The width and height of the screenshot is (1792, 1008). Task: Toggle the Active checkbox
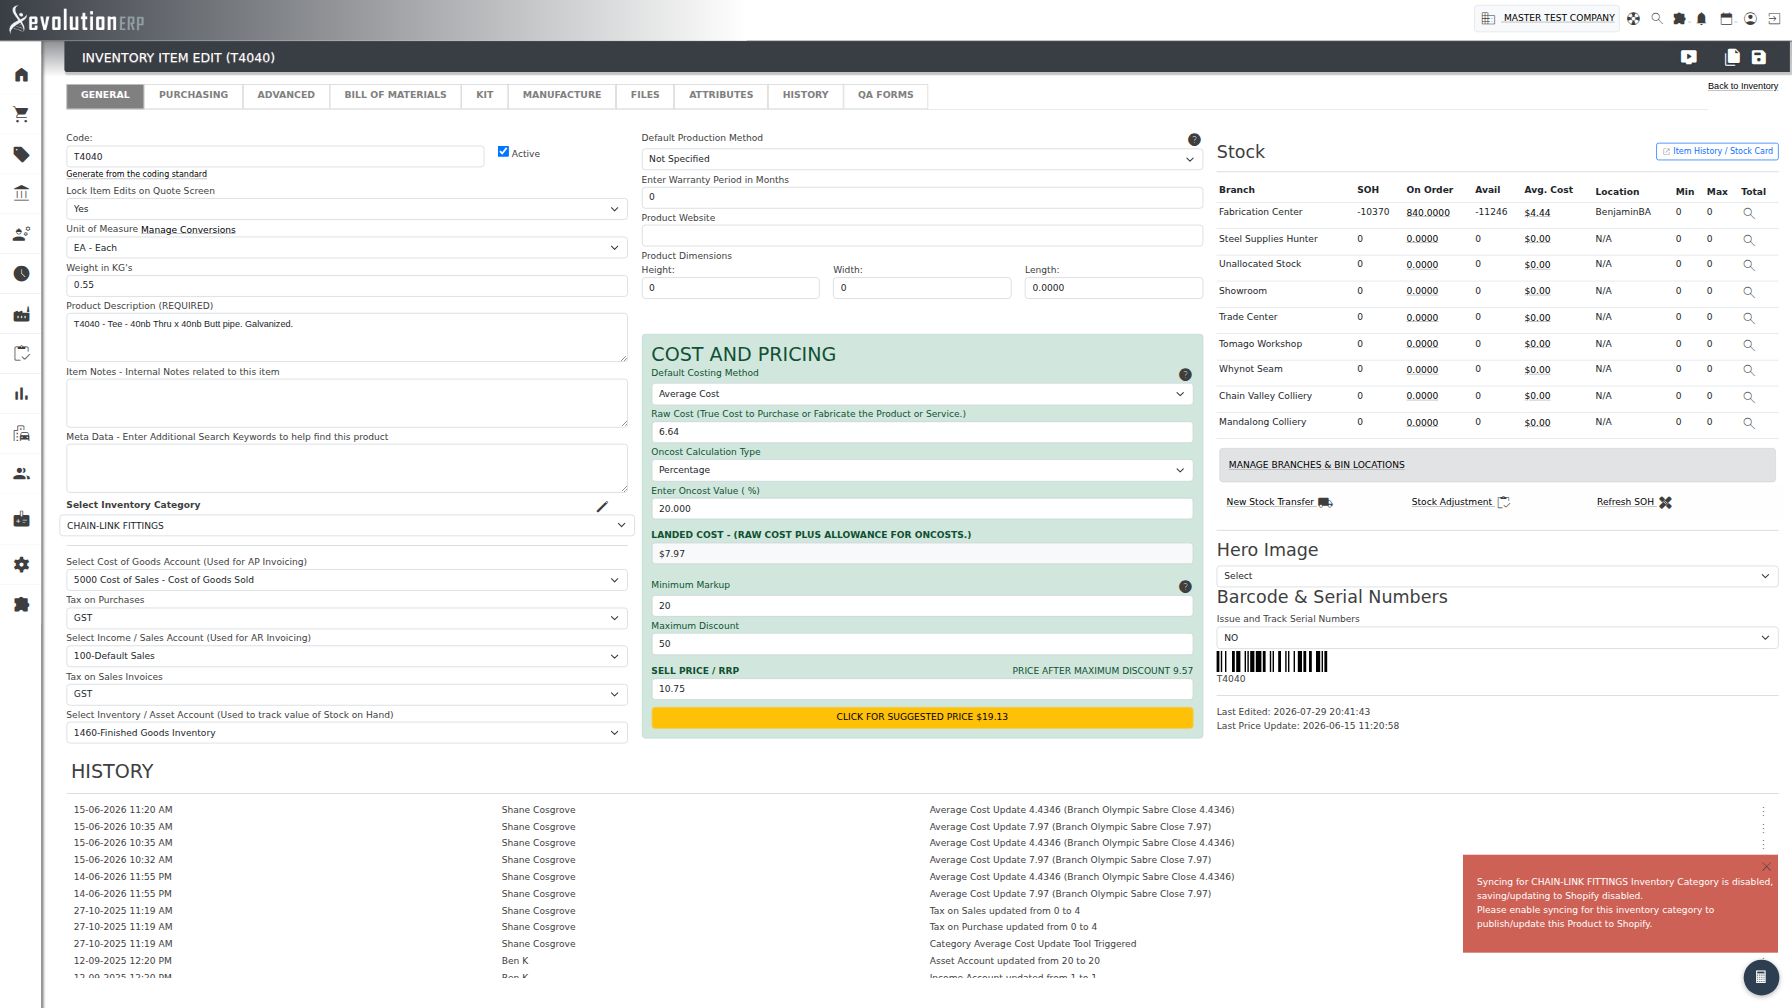click(503, 152)
